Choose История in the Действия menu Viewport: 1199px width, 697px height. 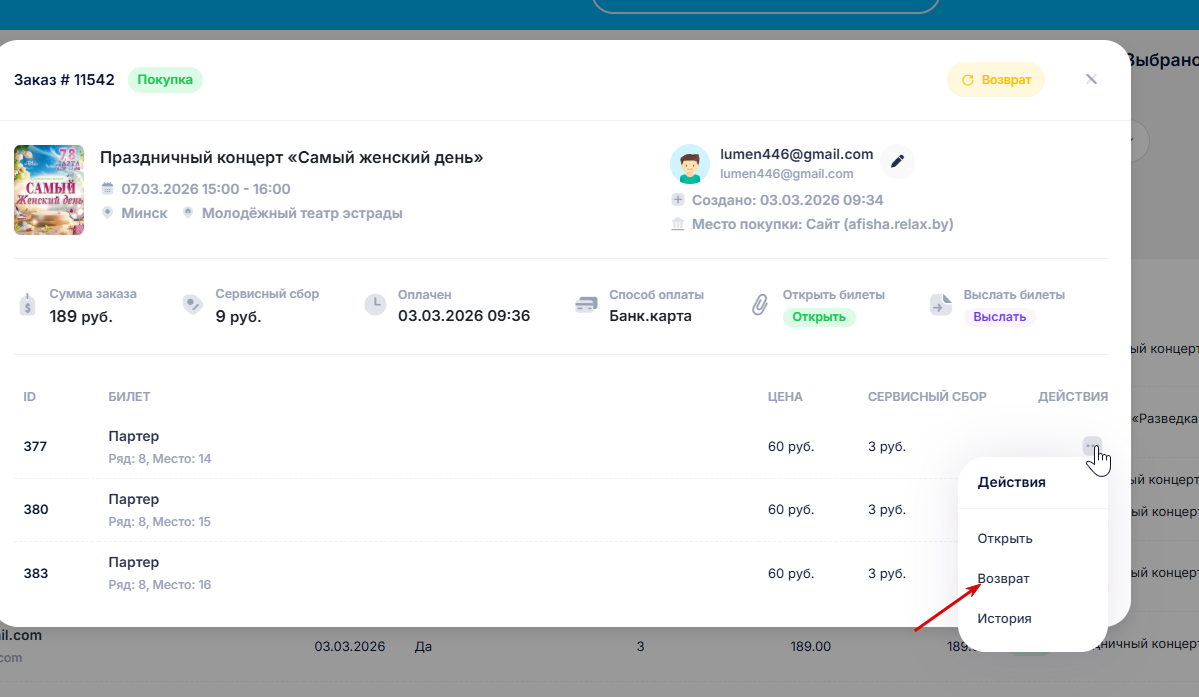(1004, 618)
